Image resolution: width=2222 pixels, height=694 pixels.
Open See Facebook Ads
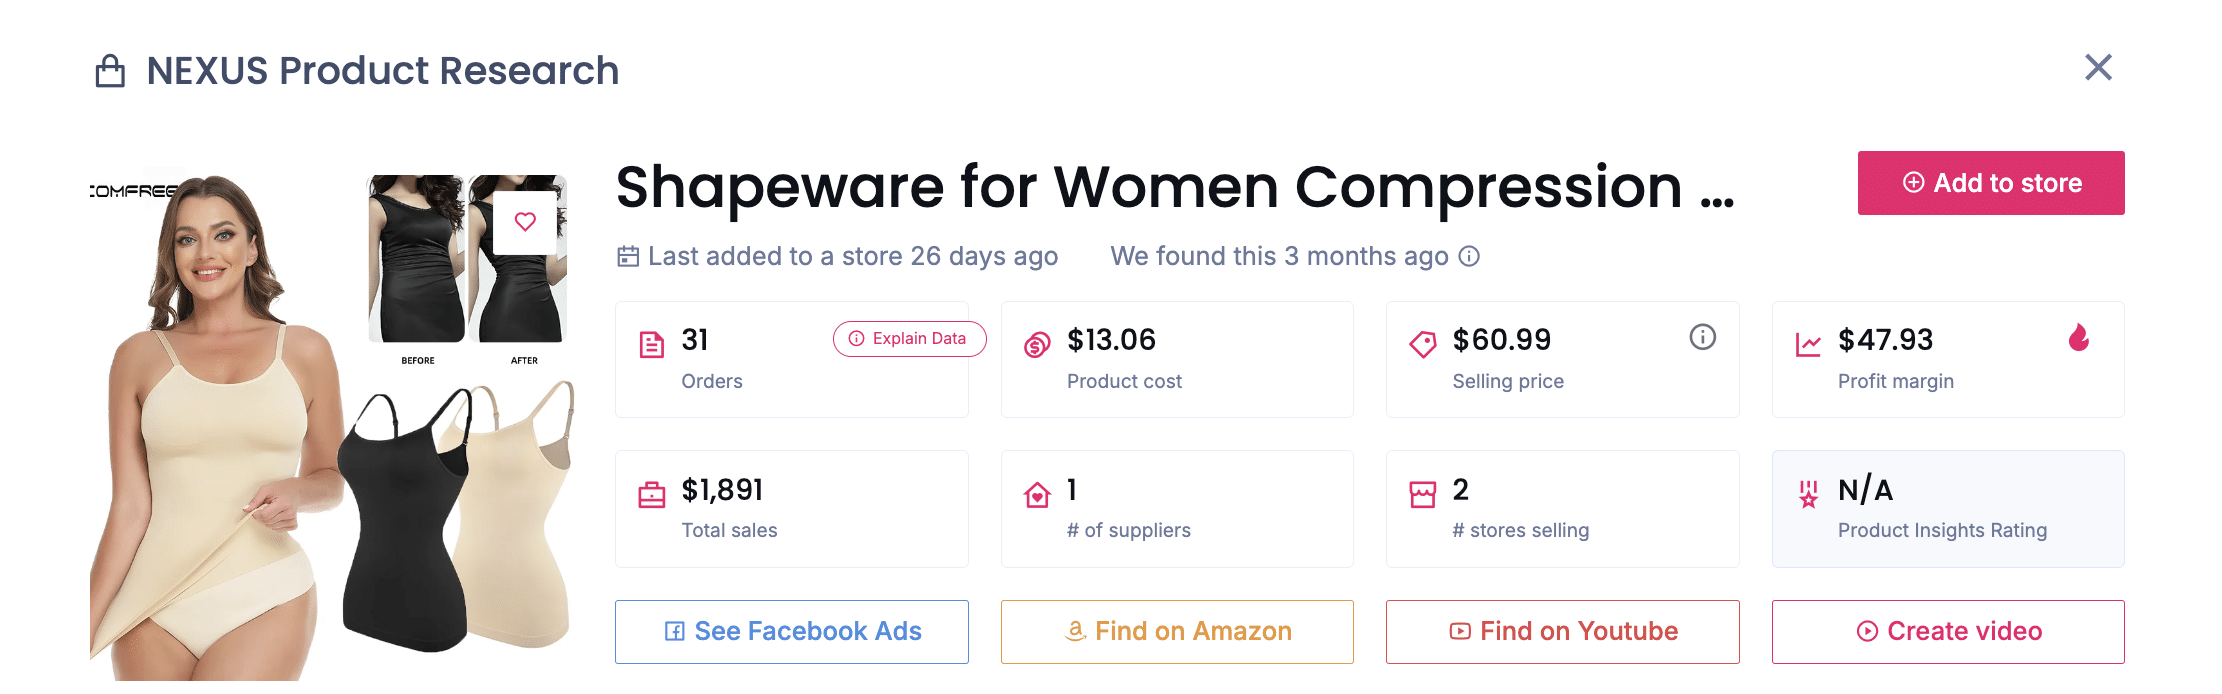[792, 632]
